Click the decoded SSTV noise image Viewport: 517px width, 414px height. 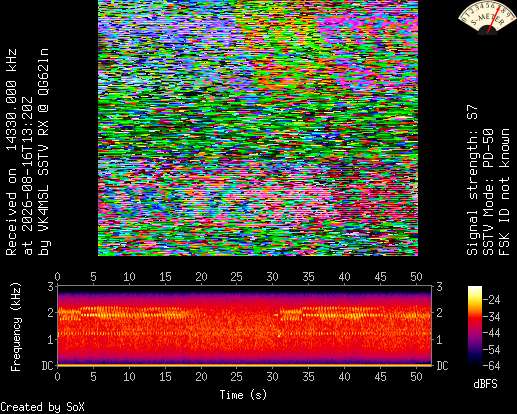[x=258, y=128]
